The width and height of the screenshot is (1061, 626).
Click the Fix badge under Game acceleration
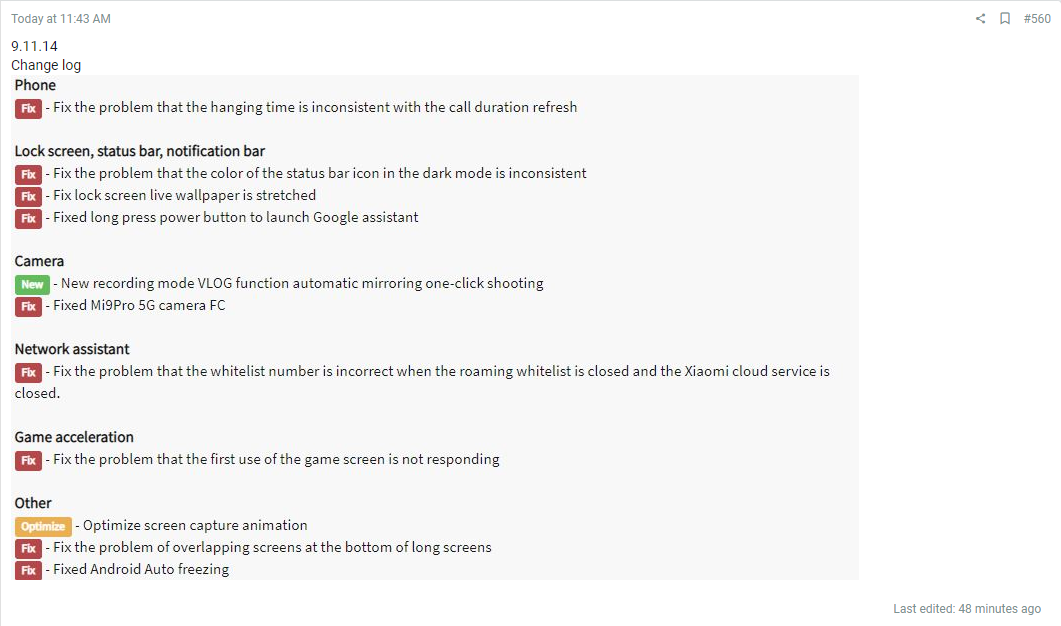(x=28, y=460)
